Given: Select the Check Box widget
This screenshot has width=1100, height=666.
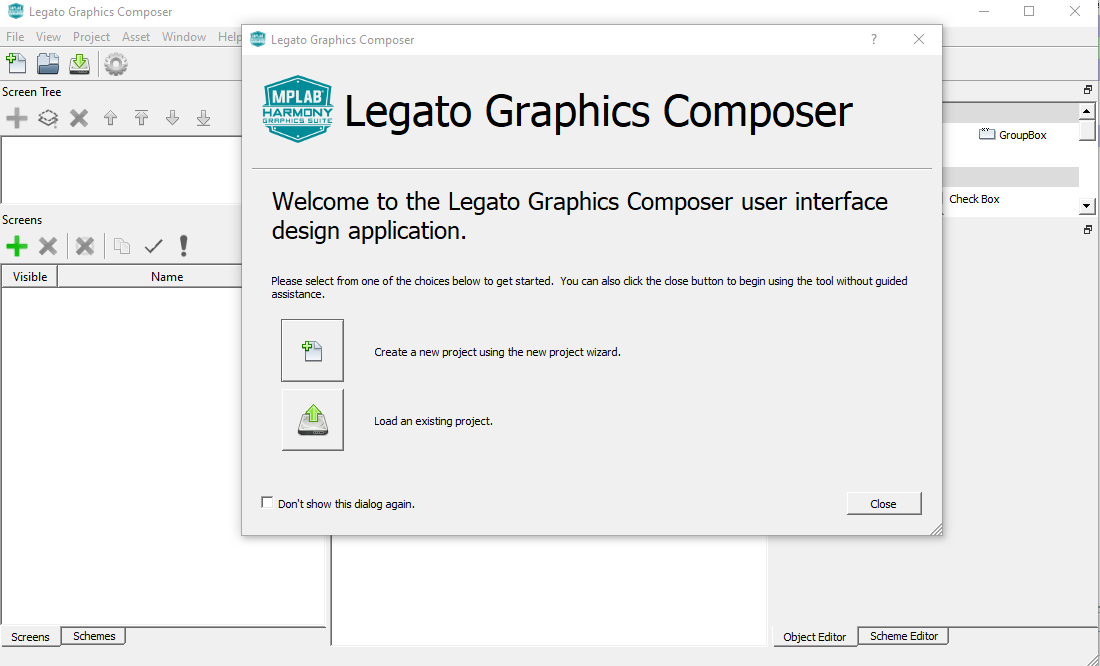Looking at the screenshot, I should [974, 199].
